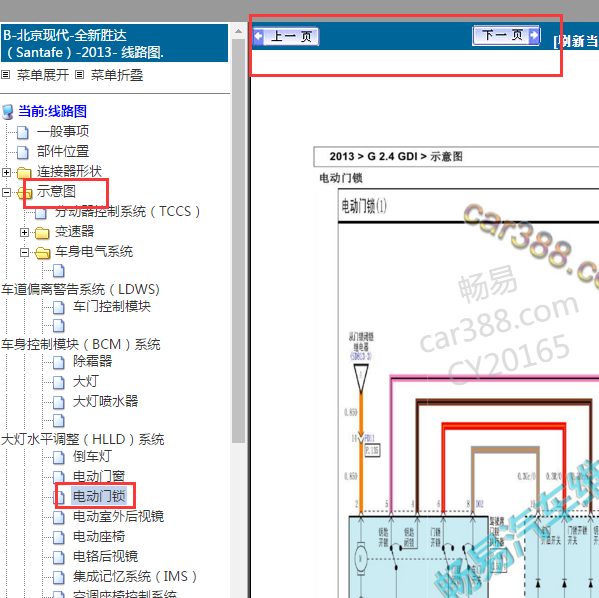The width and height of the screenshot is (599, 598).
Task: Click 菜单展开 to expand all menus
Action: pyautogui.click(x=43, y=75)
